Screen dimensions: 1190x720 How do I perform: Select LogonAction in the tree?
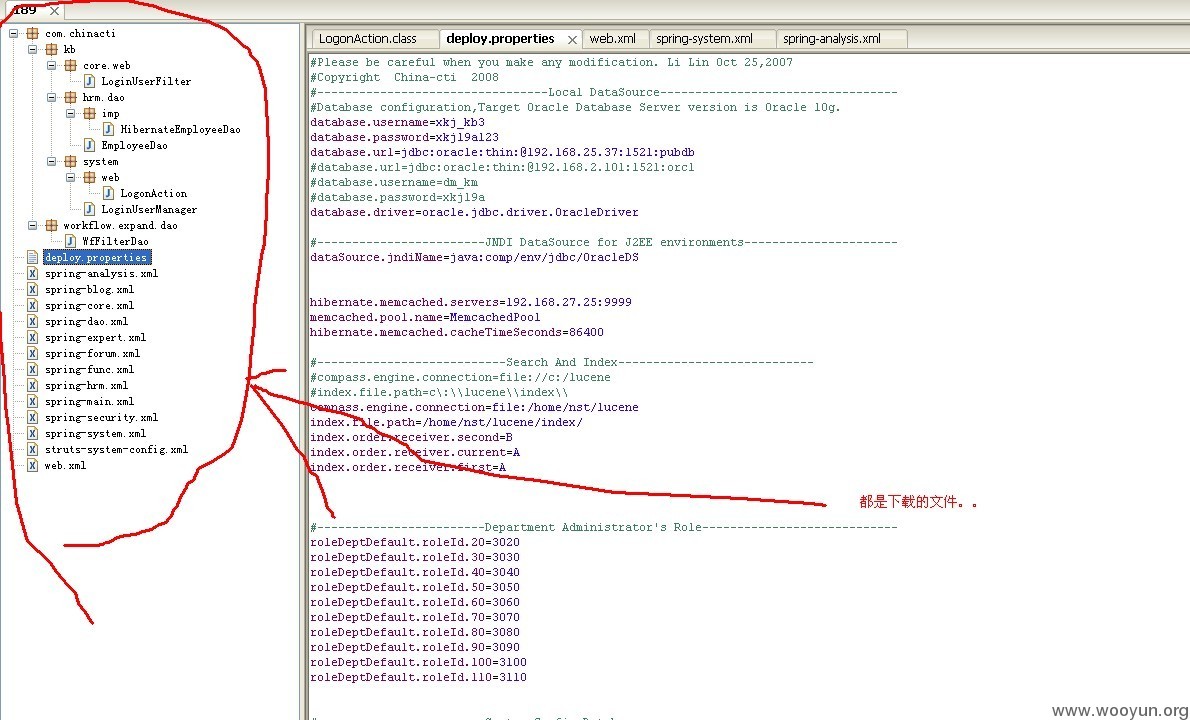(153, 193)
